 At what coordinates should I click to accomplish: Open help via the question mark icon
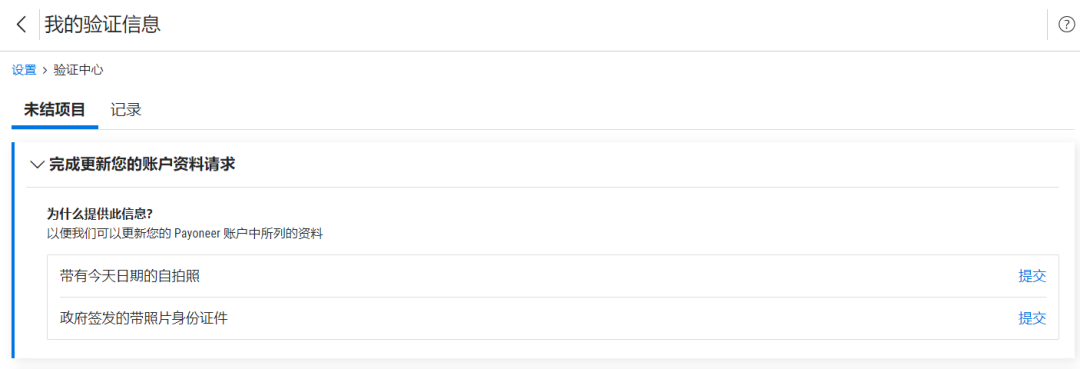point(1065,25)
